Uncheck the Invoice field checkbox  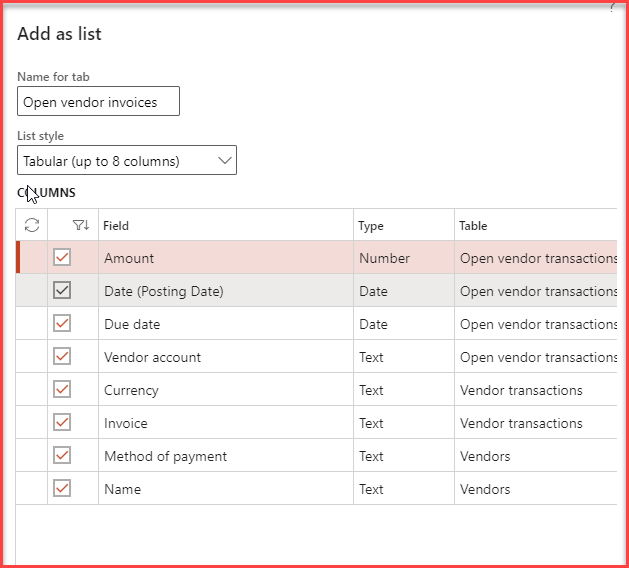click(x=62, y=422)
